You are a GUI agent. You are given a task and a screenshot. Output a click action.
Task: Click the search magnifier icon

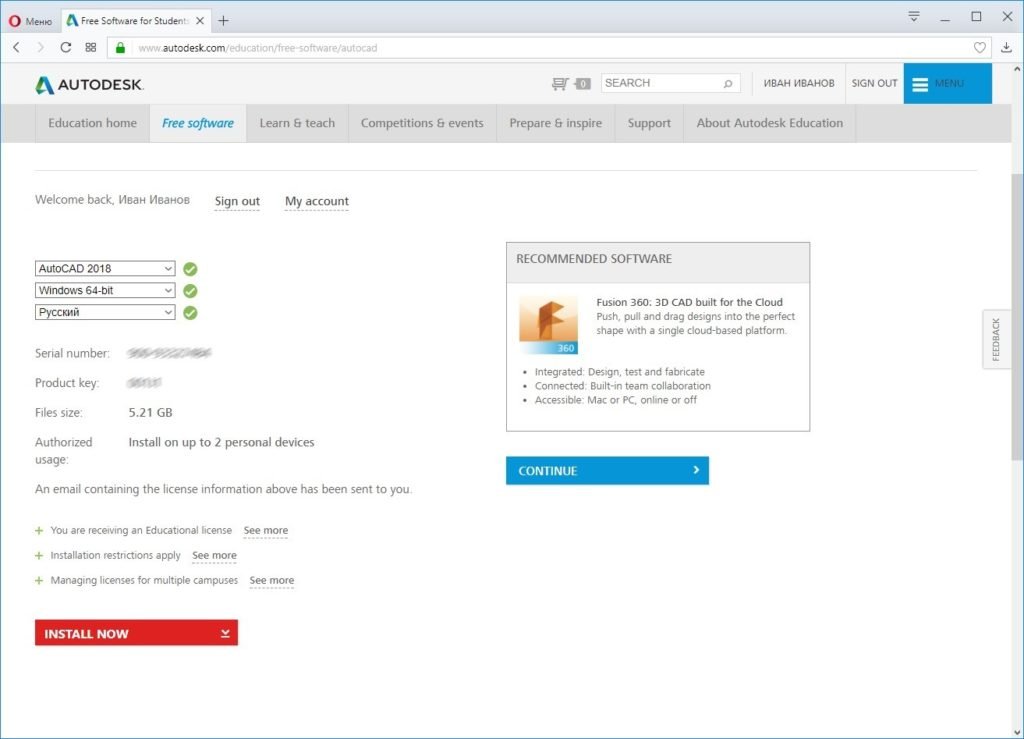(x=728, y=84)
